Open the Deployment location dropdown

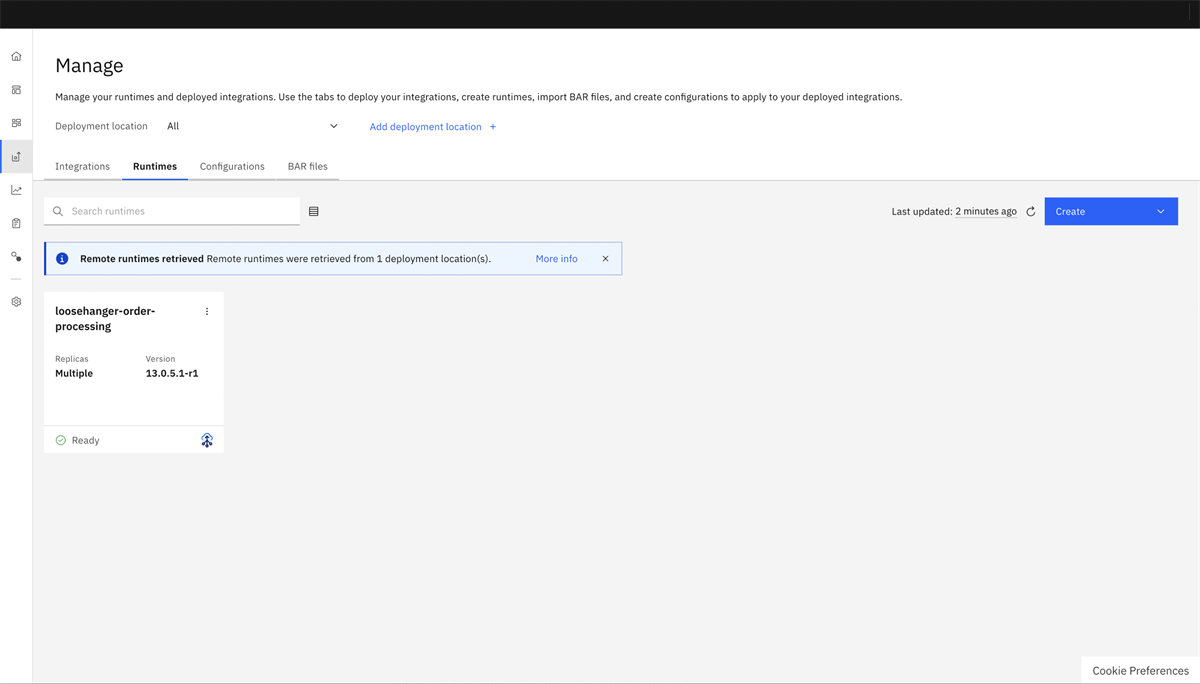pos(250,126)
